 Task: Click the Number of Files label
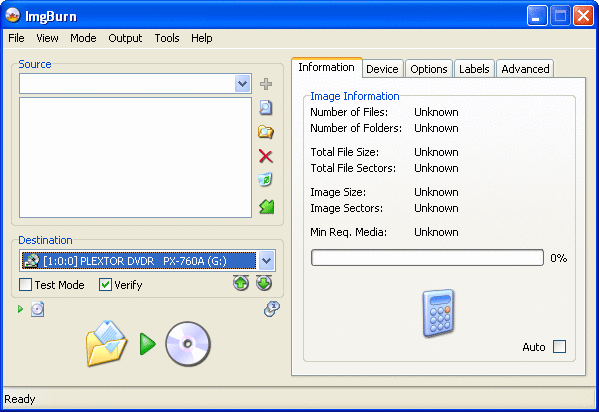tap(349, 112)
